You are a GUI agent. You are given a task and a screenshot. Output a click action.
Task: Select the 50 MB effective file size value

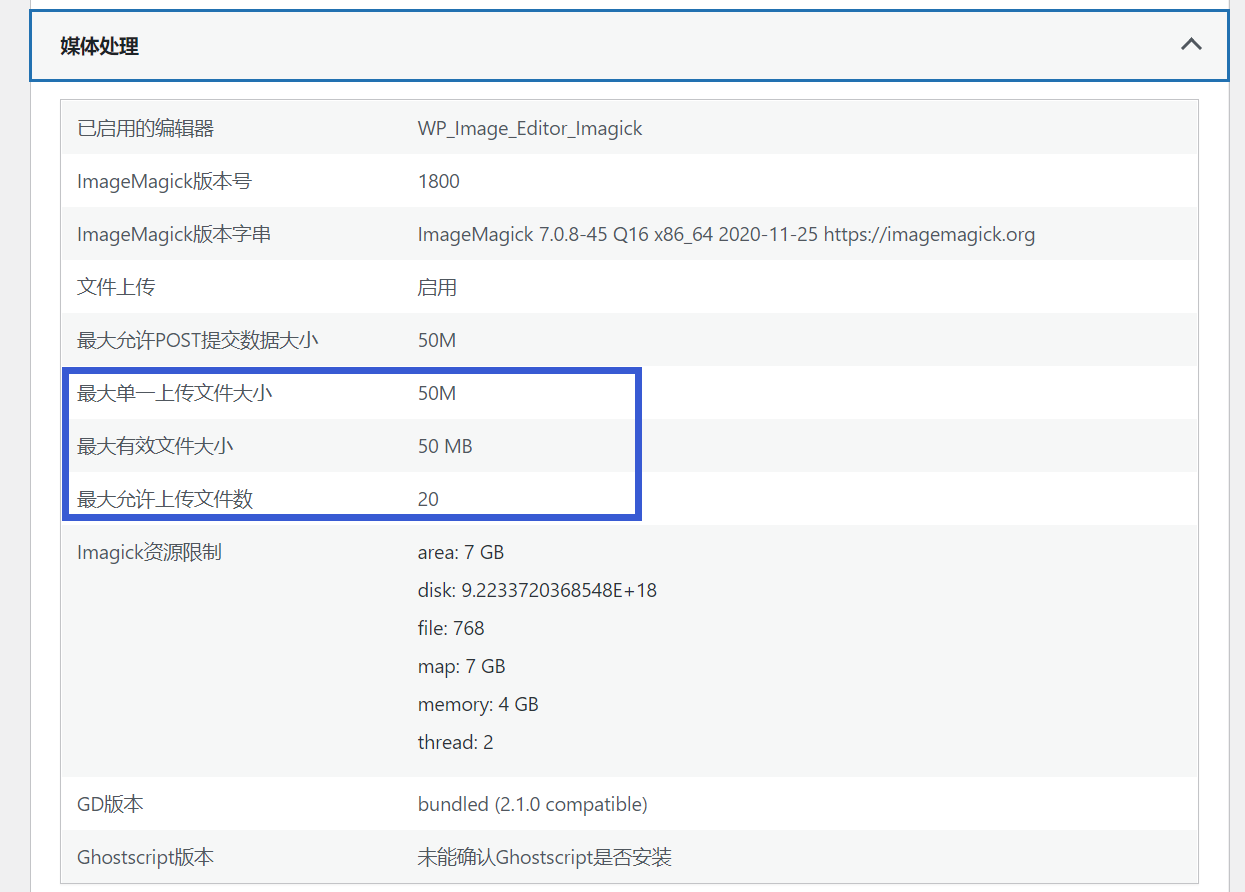(445, 446)
